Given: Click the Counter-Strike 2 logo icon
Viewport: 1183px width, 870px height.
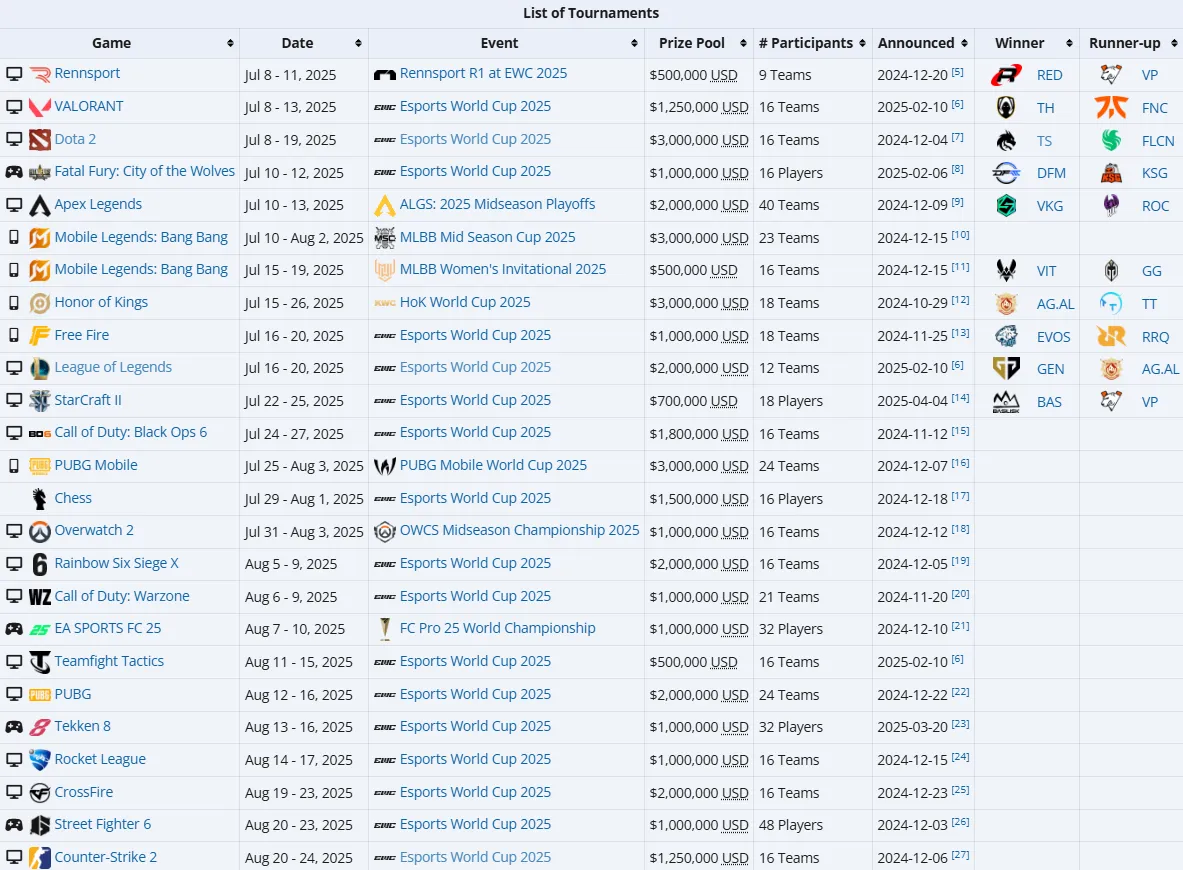Looking at the screenshot, I should coord(39,858).
